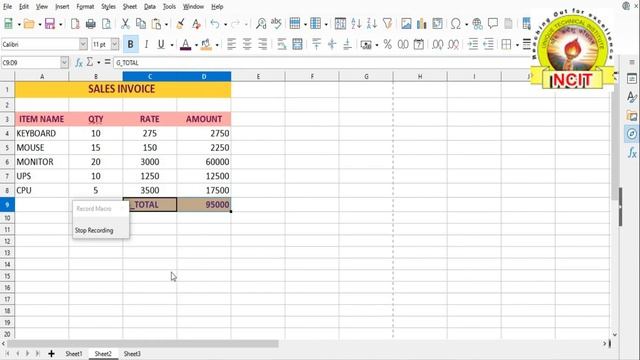
Task: Click the row 4 header
Action: pyautogui.click(x=7, y=133)
